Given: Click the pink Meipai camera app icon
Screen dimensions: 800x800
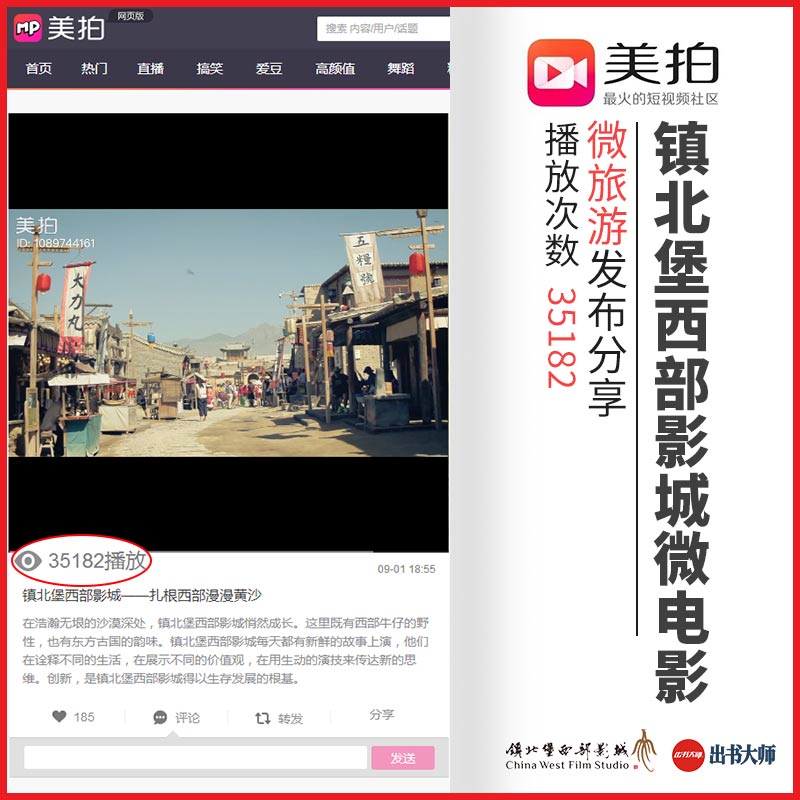Looking at the screenshot, I should point(560,72).
